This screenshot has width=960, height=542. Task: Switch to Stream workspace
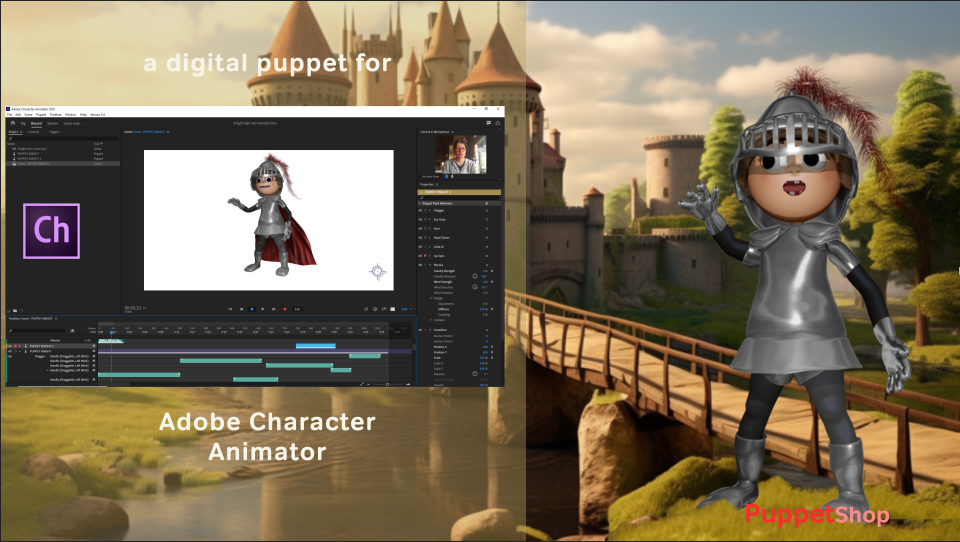pos(53,123)
